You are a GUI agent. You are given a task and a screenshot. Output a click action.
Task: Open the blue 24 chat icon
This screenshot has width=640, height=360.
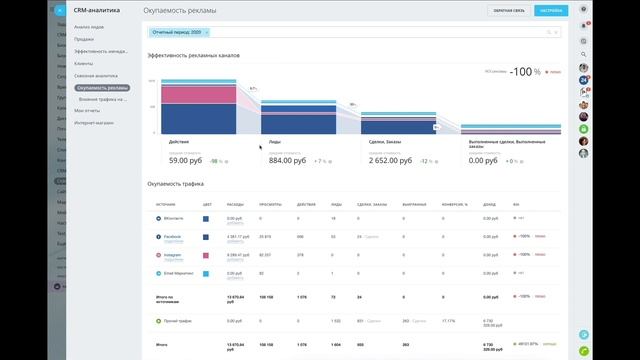584,80
